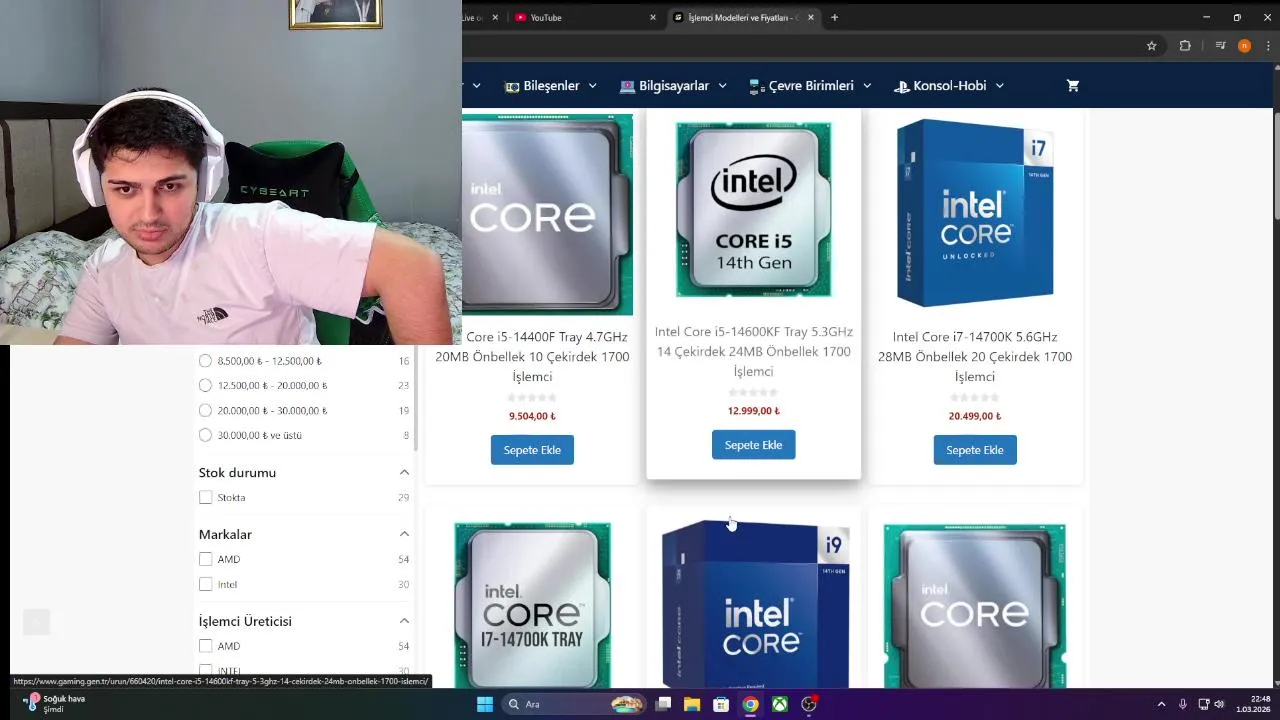The width and height of the screenshot is (1280, 720).
Task: Open the Intel Core i7-14700K 5.6GHz product title
Action: pos(975,356)
